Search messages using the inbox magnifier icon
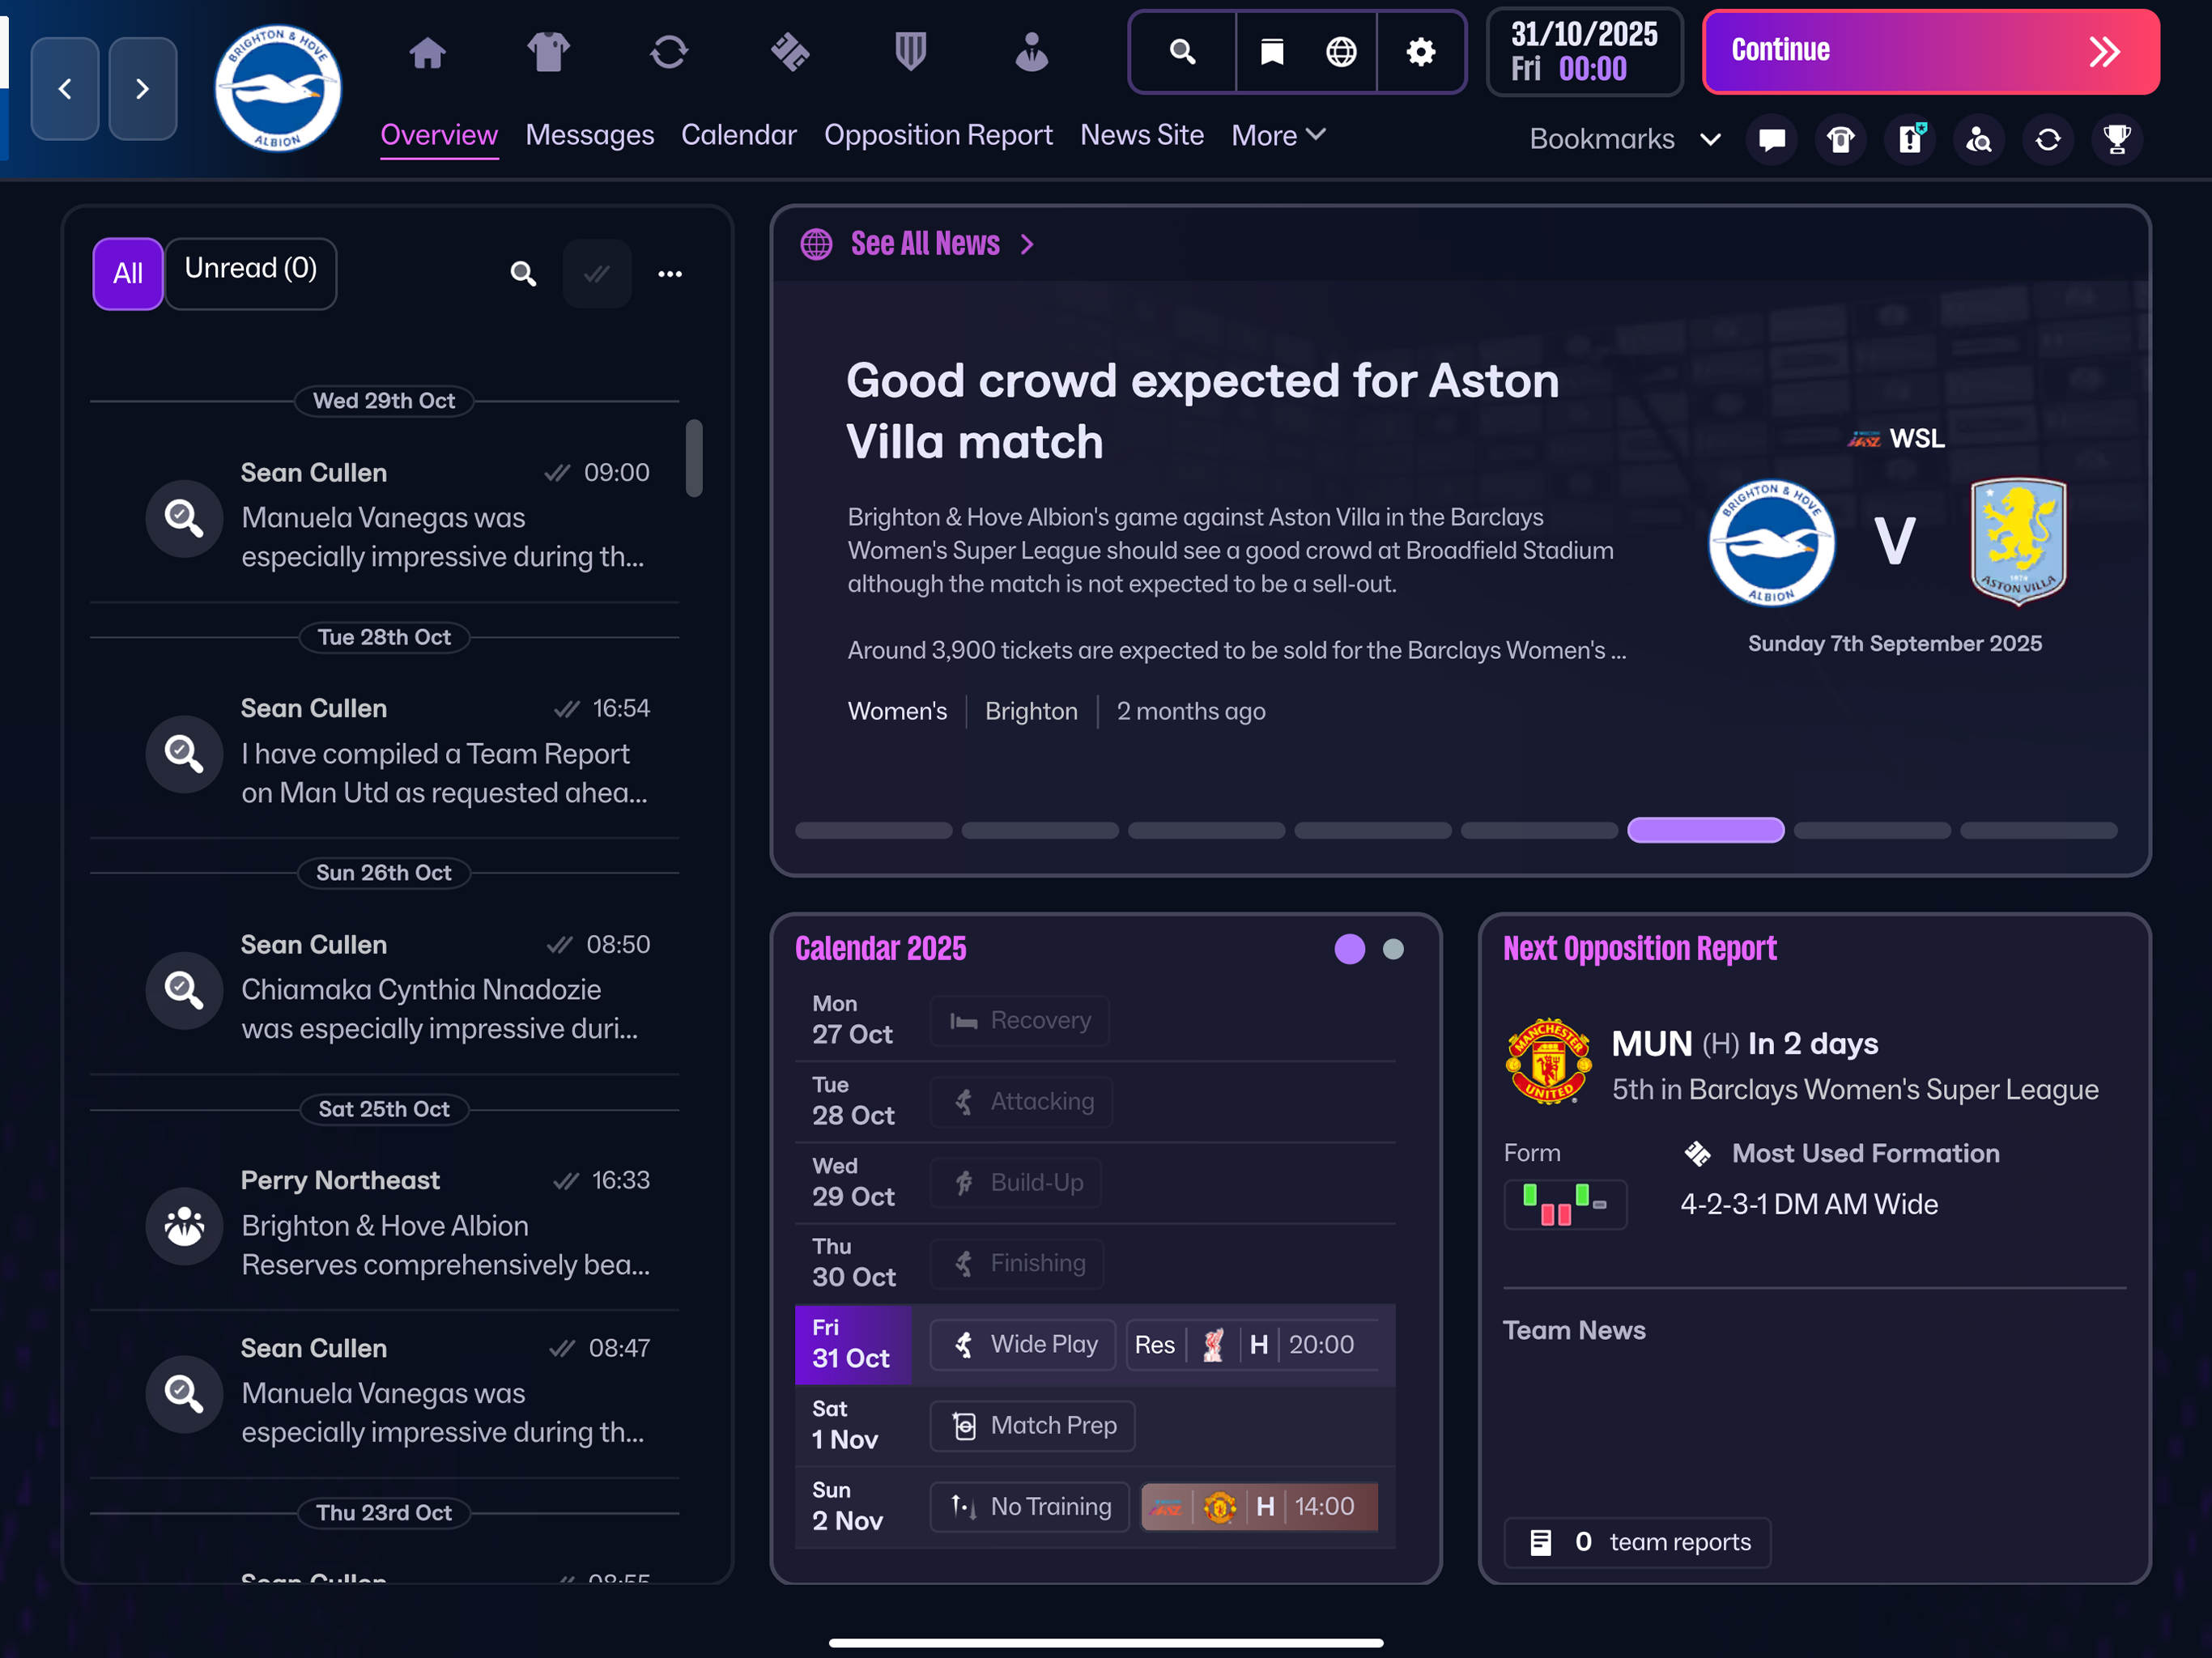 (x=522, y=273)
